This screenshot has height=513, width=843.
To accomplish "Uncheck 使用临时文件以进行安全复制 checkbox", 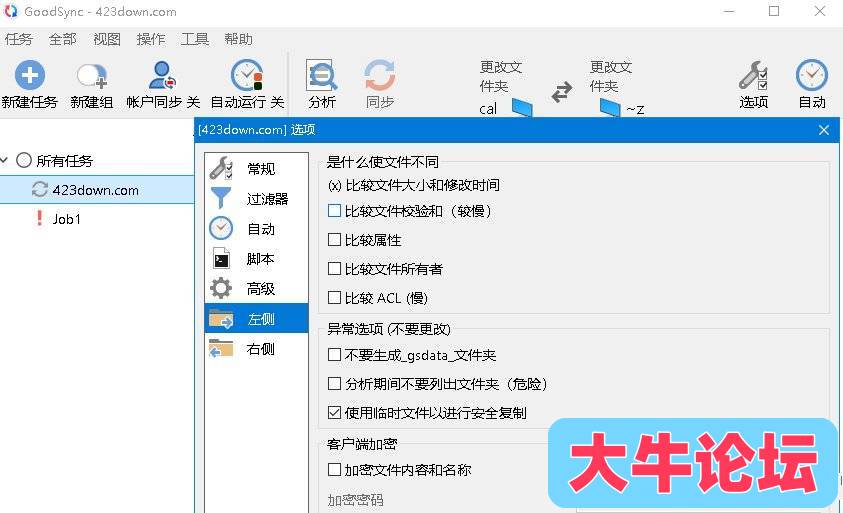I will pyautogui.click(x=334, y=412).
